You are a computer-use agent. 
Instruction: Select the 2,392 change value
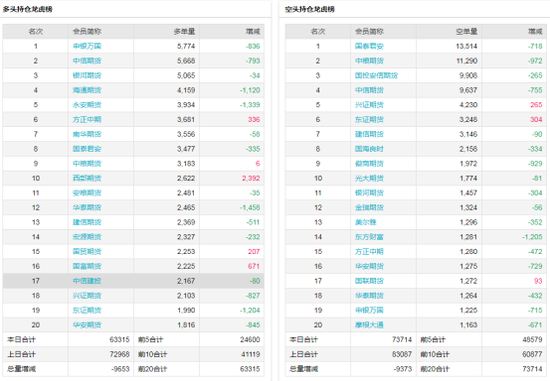[x=251, y=178]
